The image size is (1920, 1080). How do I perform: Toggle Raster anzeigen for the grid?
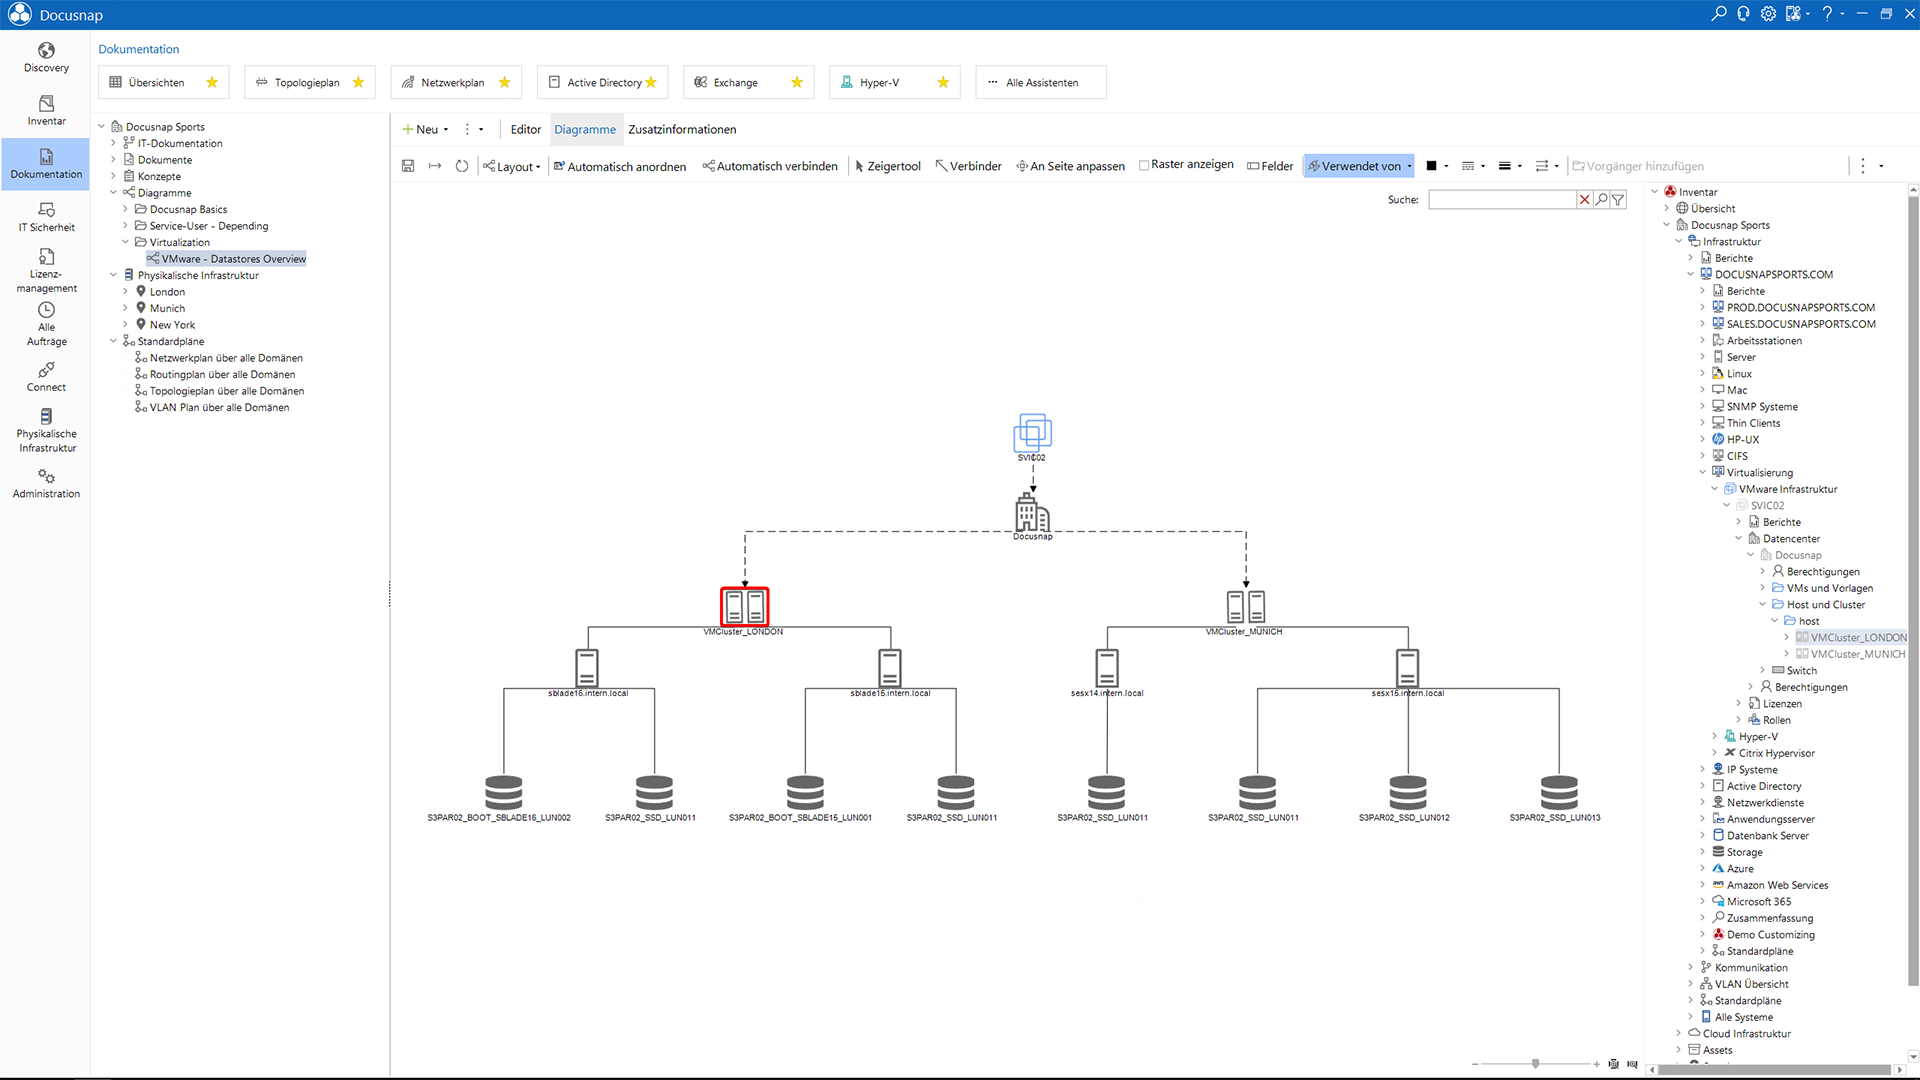point(1186,165)
